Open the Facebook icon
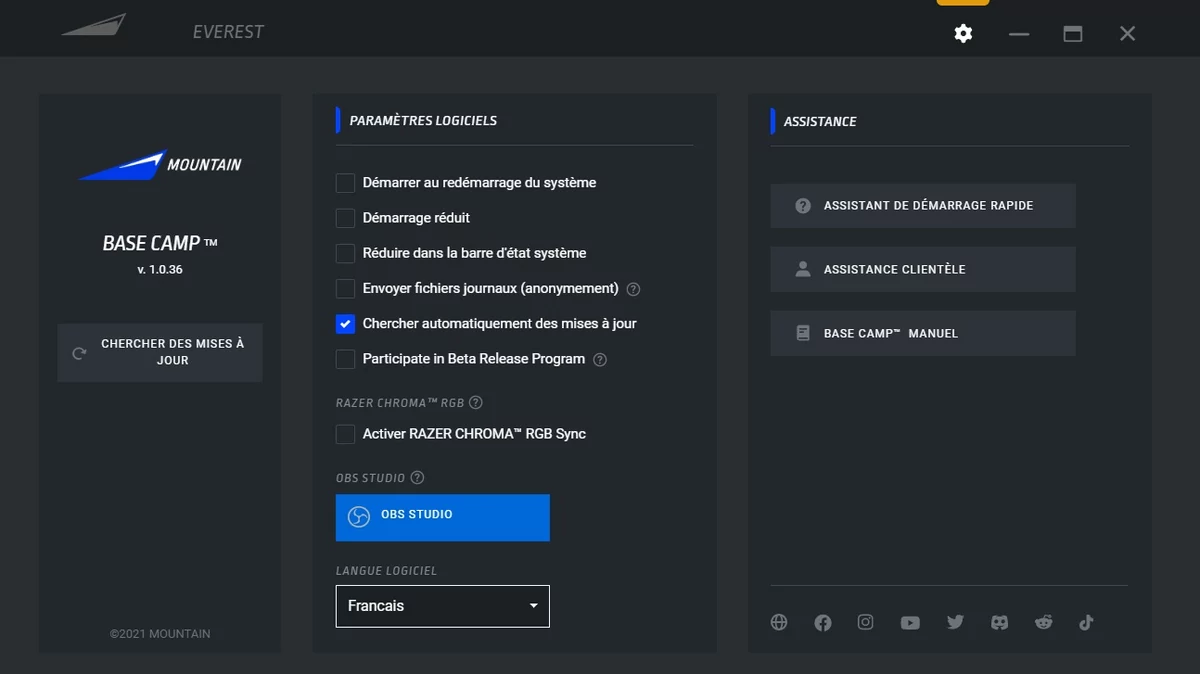The width and height of the screenshot is (1200, 674). click(x=823, y=623)
